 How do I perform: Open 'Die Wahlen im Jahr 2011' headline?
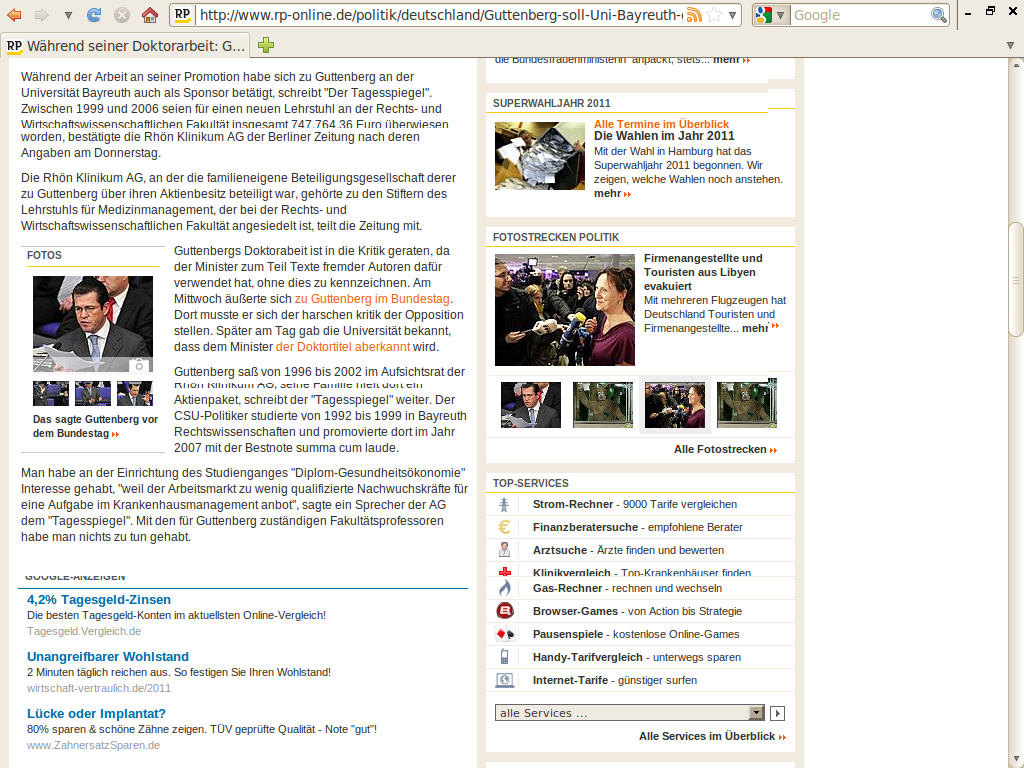(664, 136)
